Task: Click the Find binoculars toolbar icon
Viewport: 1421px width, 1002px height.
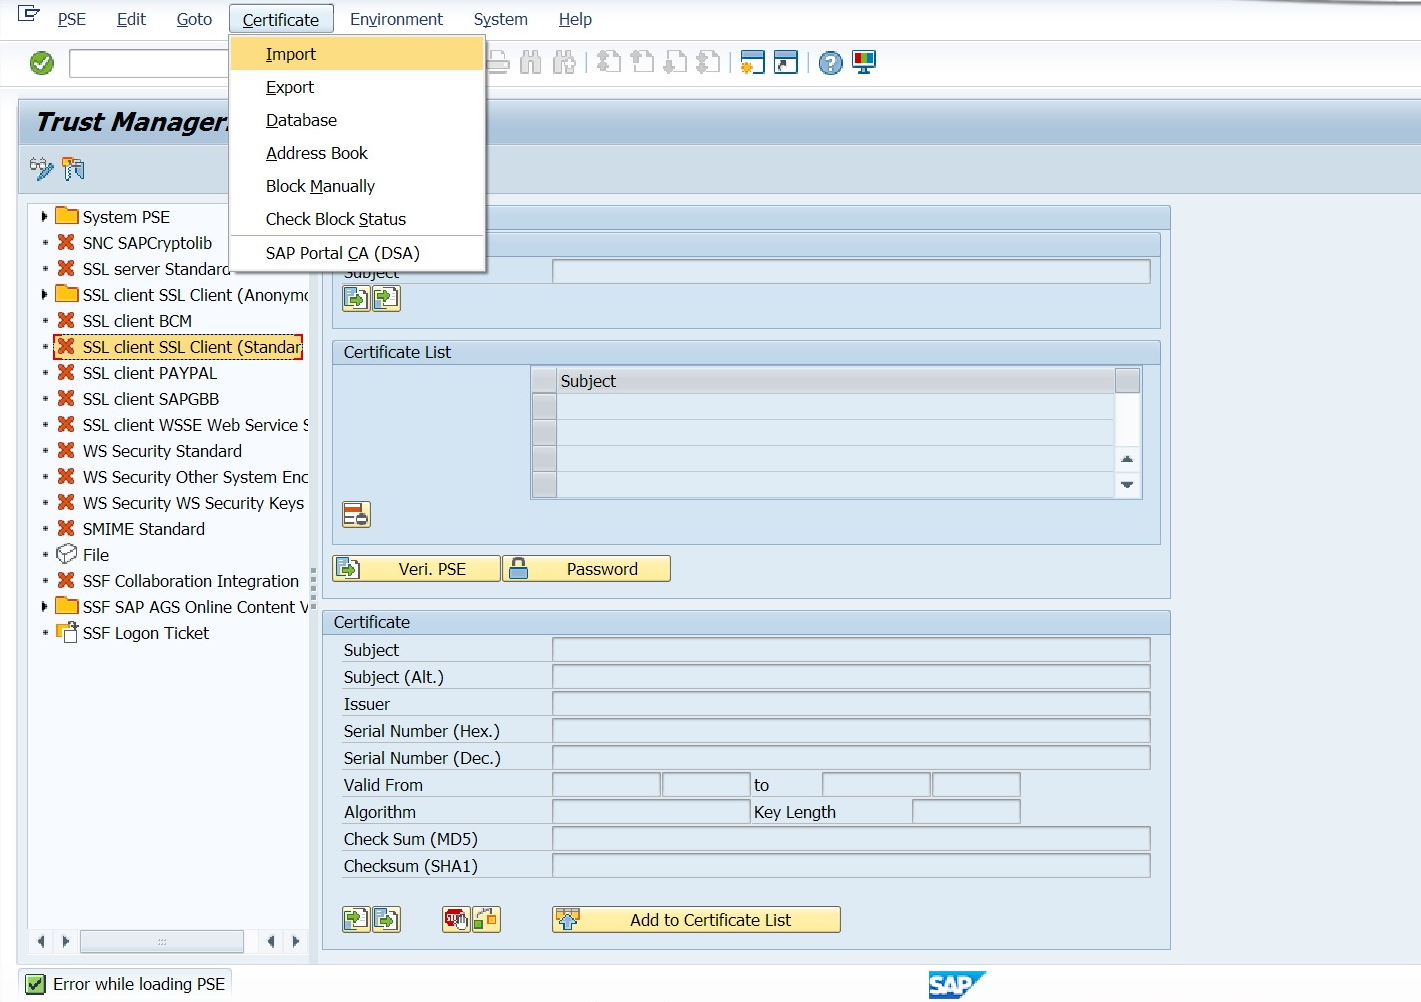Action: [x=531, y=62]
